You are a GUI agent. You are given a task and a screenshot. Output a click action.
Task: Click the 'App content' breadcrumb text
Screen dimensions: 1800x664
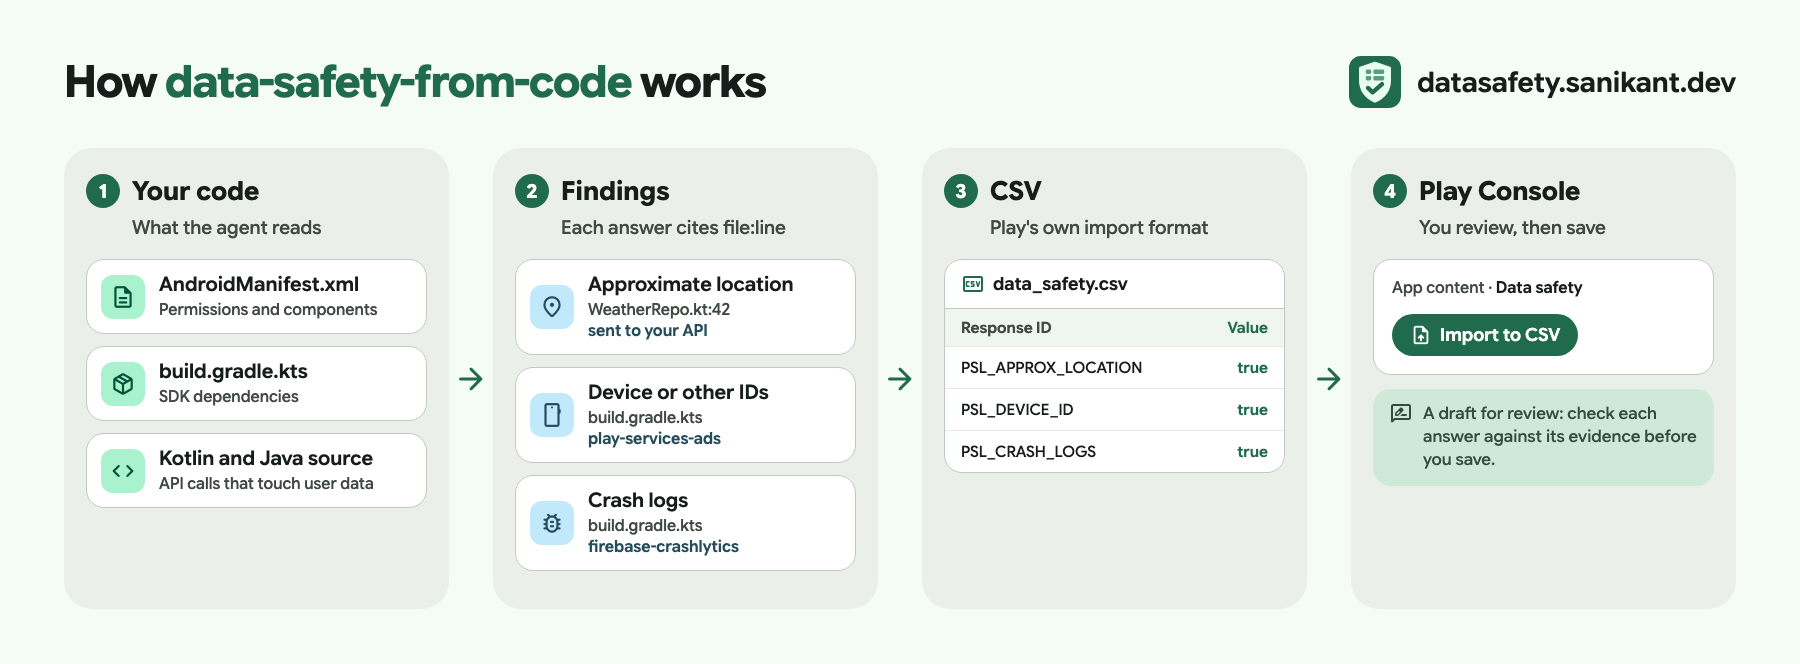pyautogui.click(x=1438, y=288)
